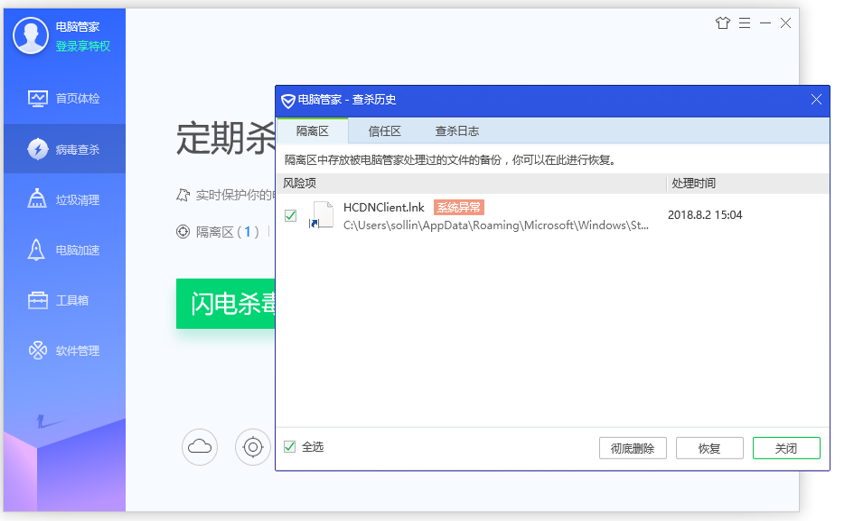Click the target scan icon beside cloud
This screenshot has height=521, width=843.
[x=253, y=446]
